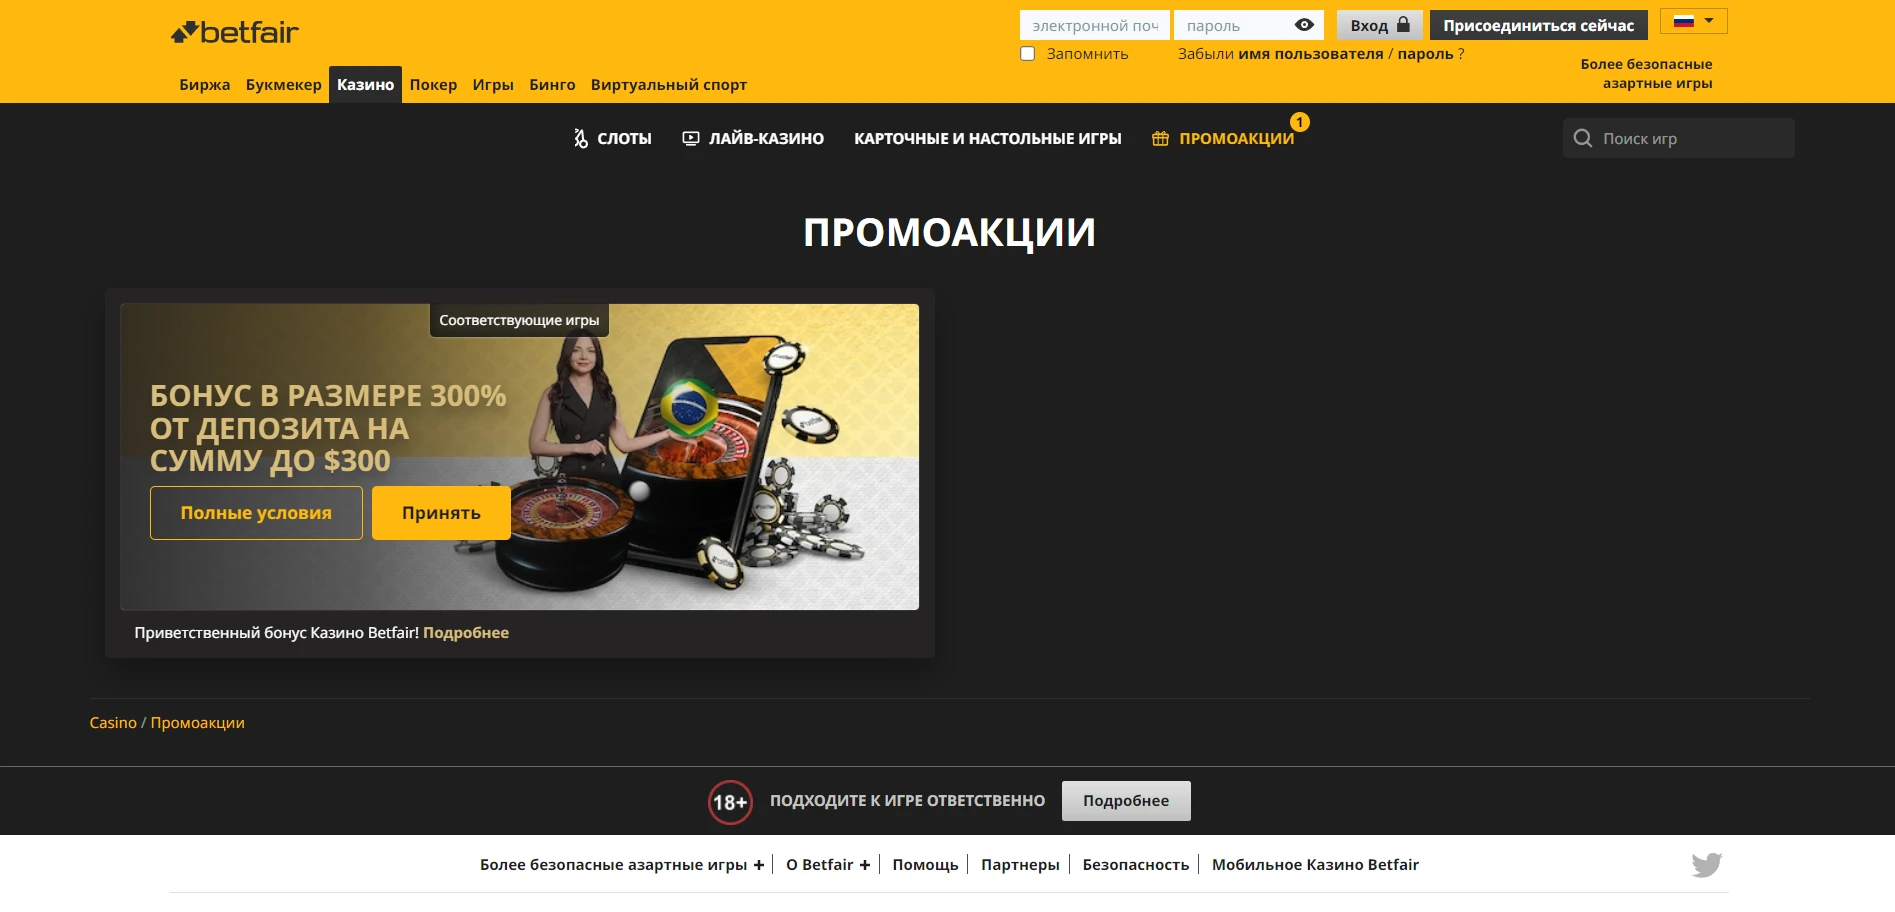Switch to the Букмекер tab
This screenshot has width=1895, height=912.
(284, 85)
